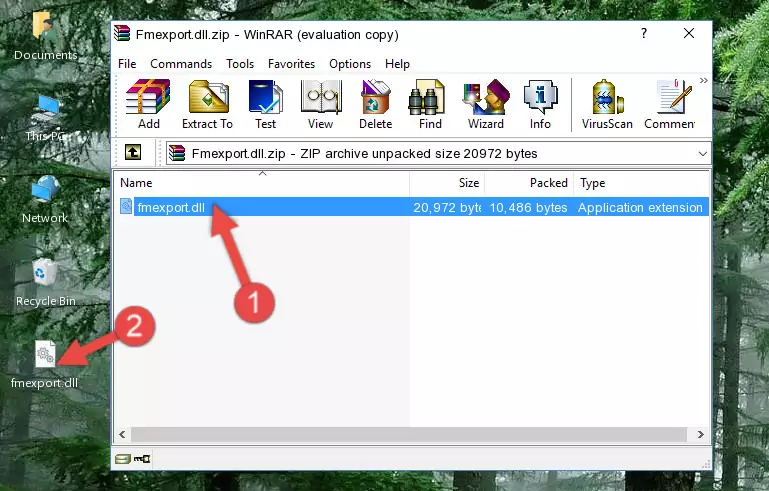Image resolution: width=769 pixels, height=491 pixels.
Task: Sort by the Name column header
Action: coord(262,183)
